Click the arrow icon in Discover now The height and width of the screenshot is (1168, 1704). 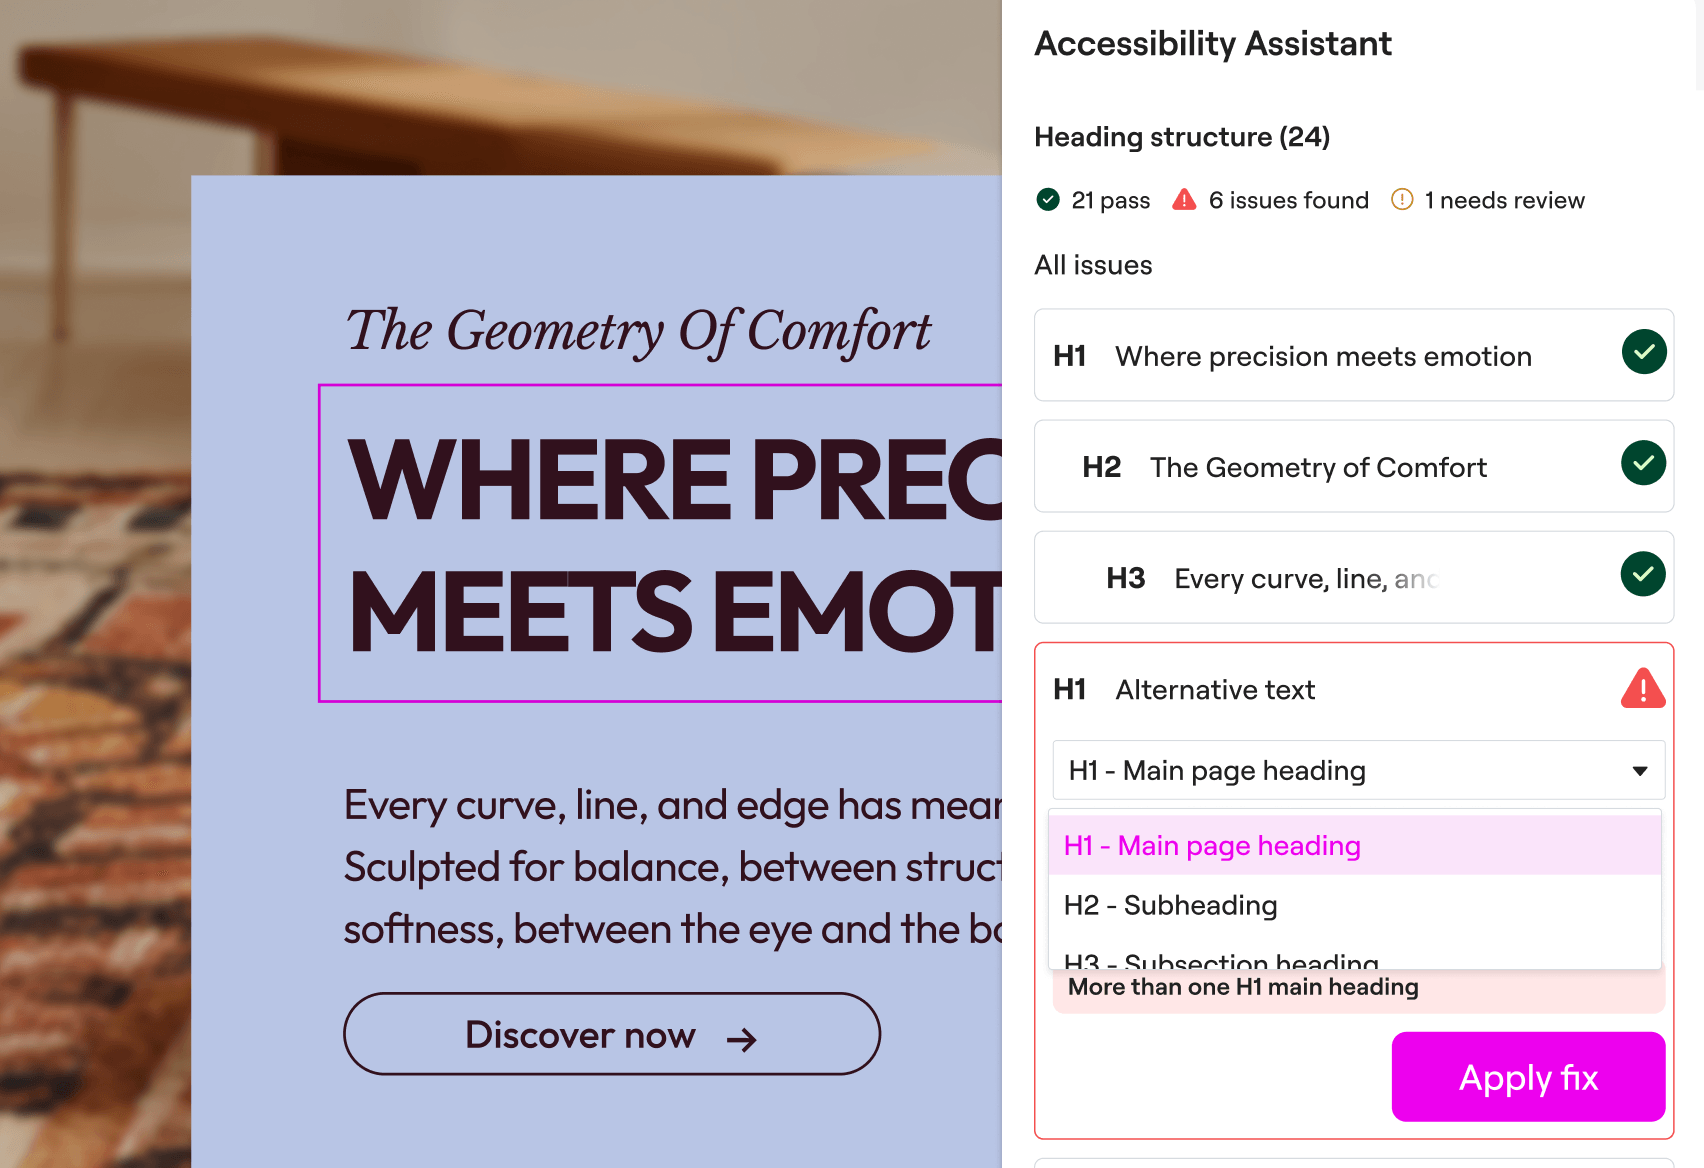741,1040
